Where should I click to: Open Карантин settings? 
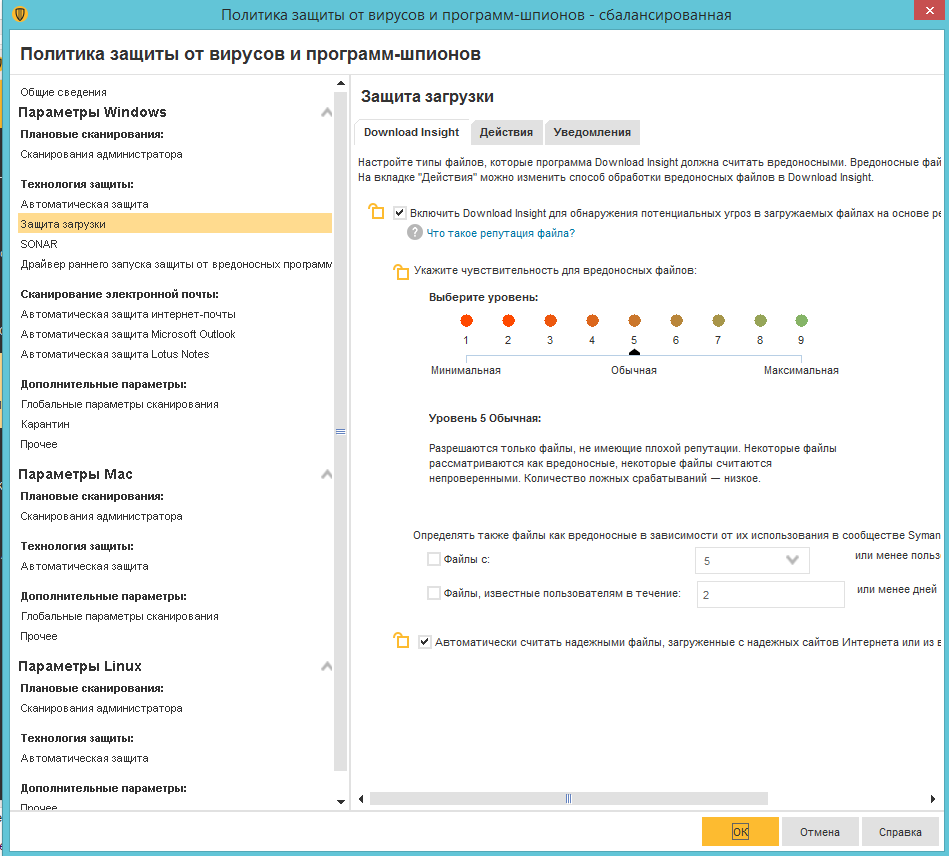[45, 424]
